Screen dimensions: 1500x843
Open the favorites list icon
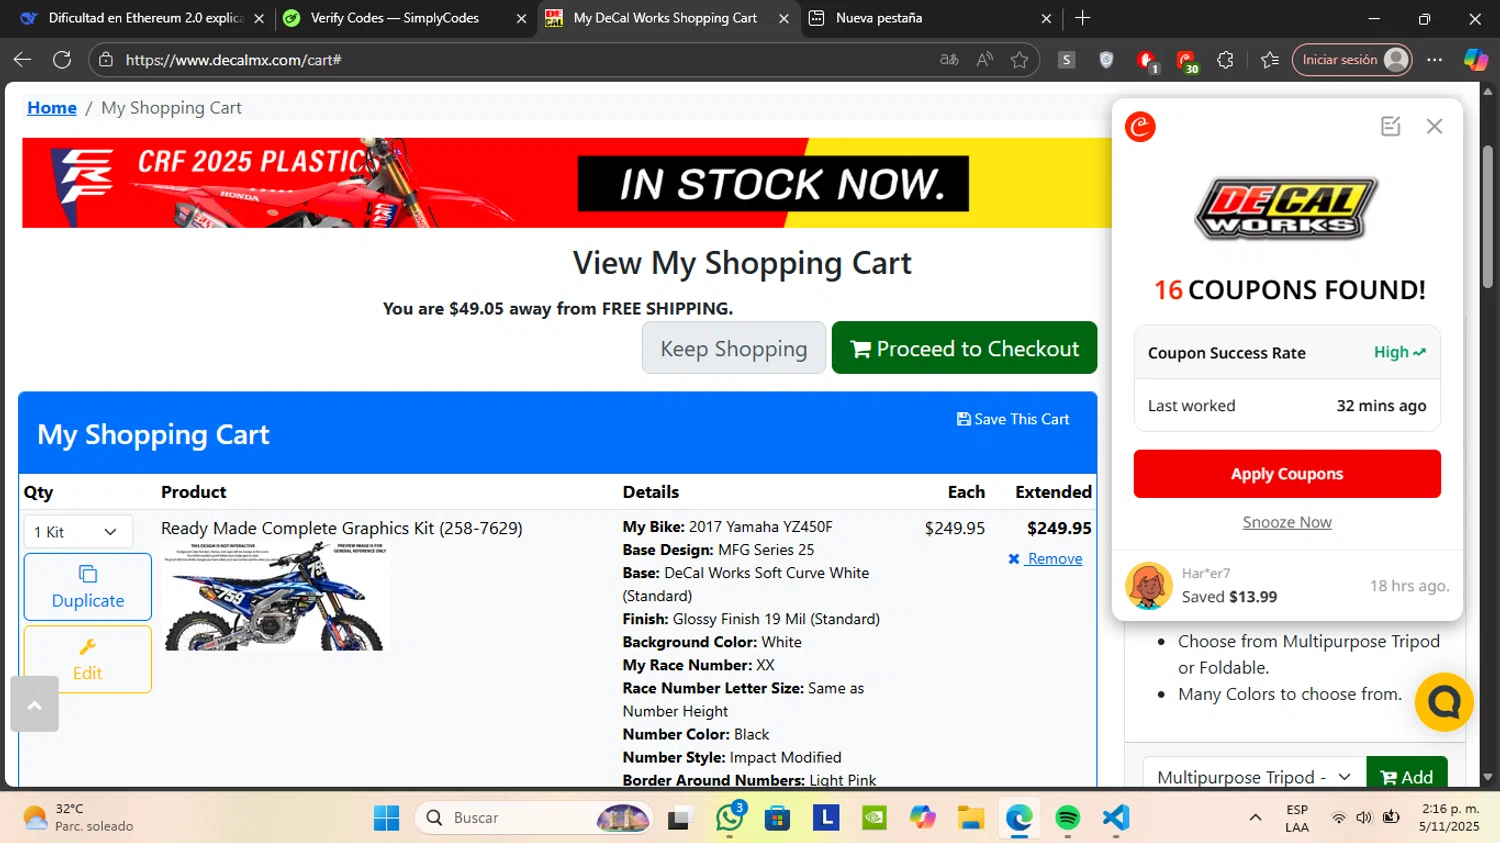tap(1270, 60)
